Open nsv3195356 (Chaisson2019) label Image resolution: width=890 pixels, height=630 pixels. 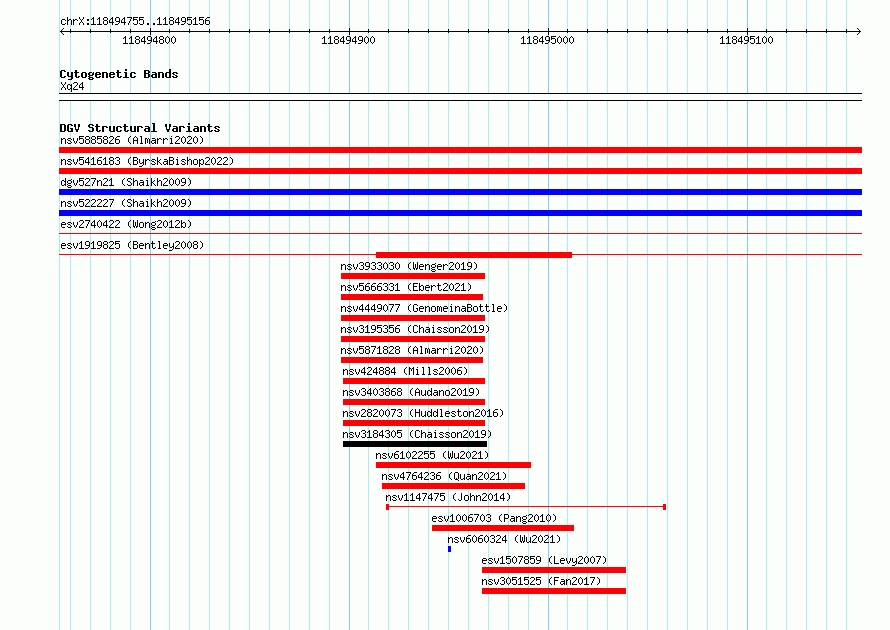point(415,329)
